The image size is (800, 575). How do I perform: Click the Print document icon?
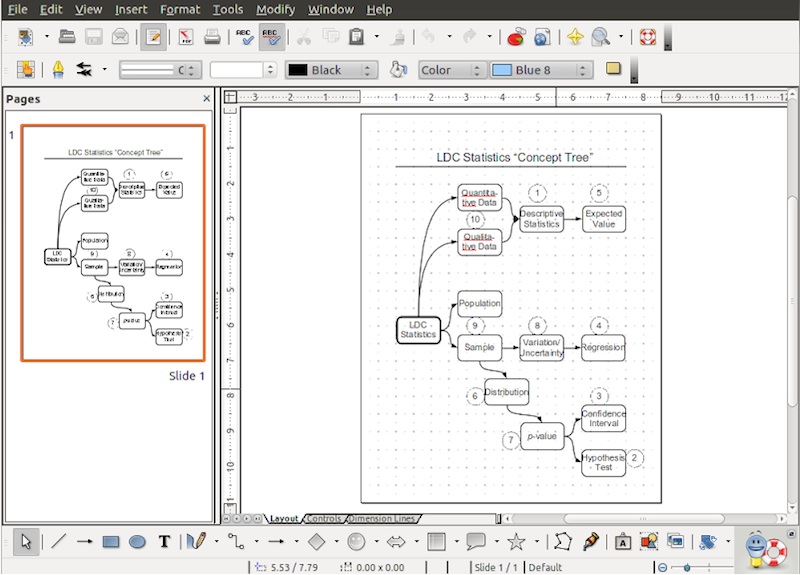(212, 38)
